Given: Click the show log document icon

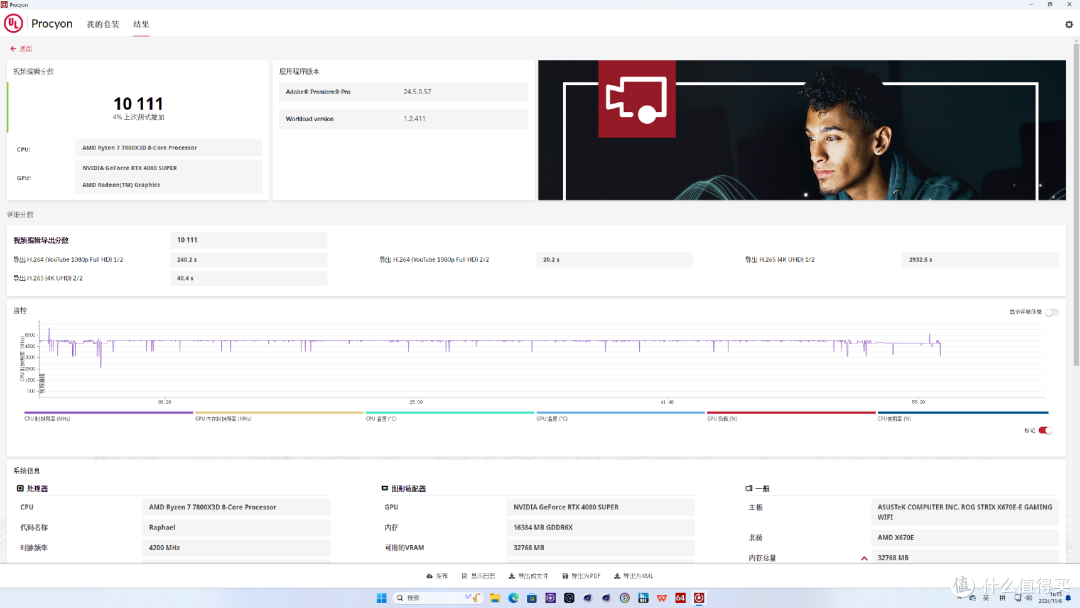Looking at the screenshot, I should tap(464, 576).
